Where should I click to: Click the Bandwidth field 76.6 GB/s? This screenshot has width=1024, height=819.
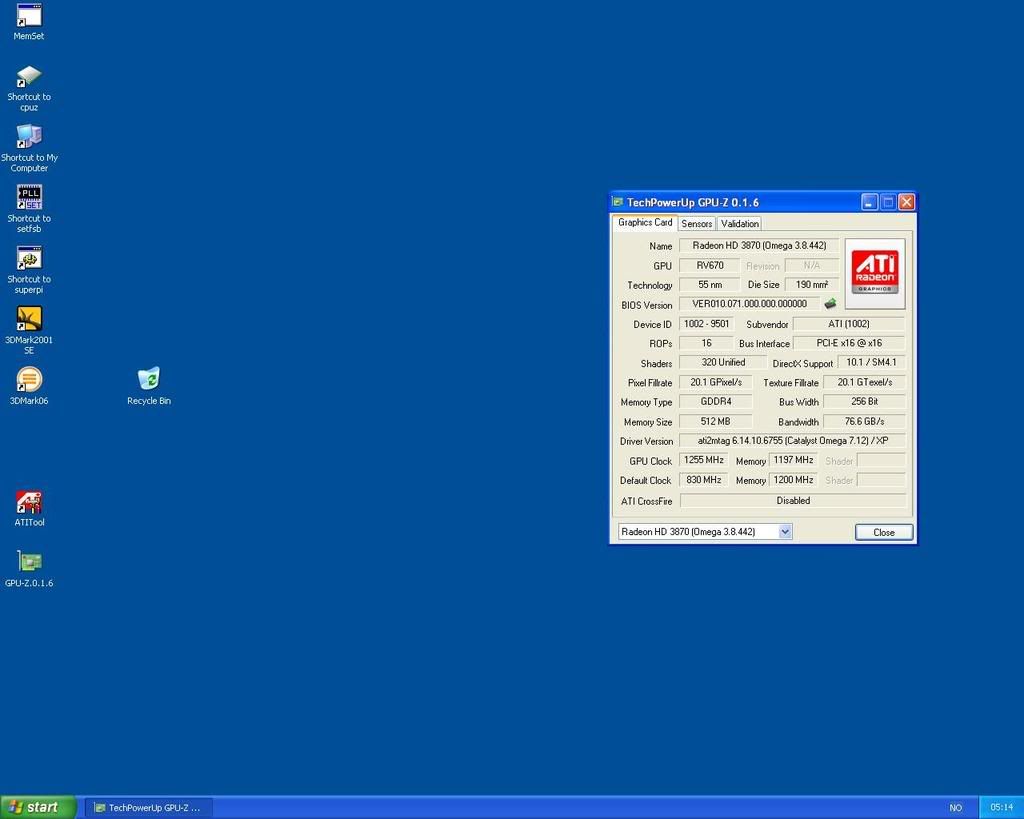[x=865, y=421]
